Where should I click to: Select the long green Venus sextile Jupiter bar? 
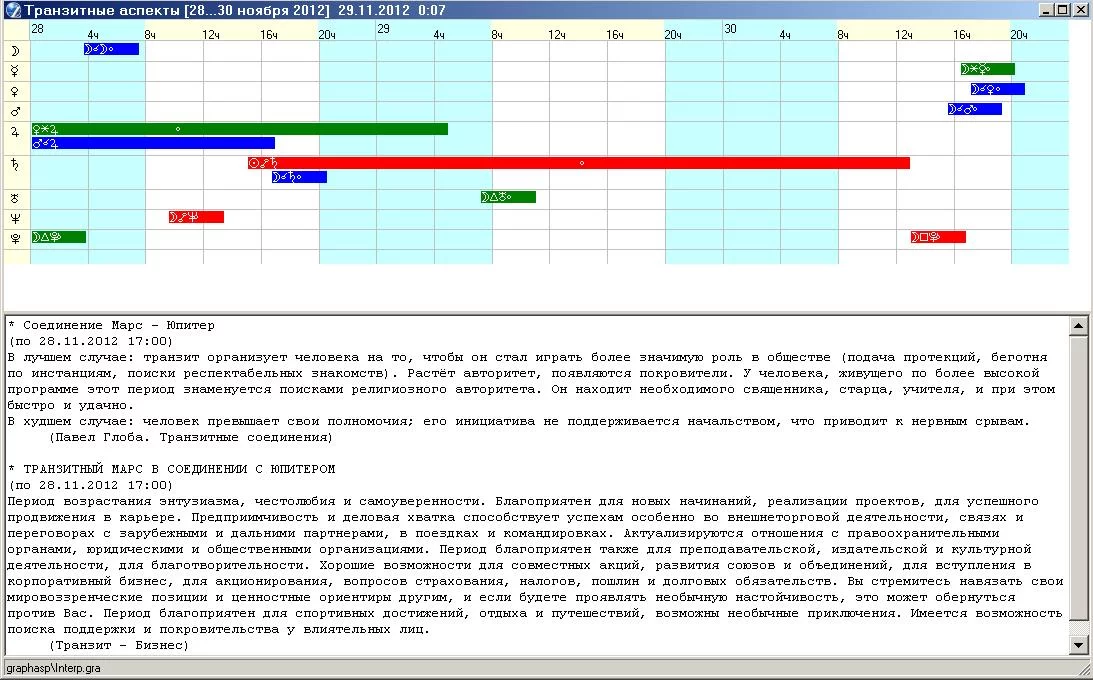point(240,129)
